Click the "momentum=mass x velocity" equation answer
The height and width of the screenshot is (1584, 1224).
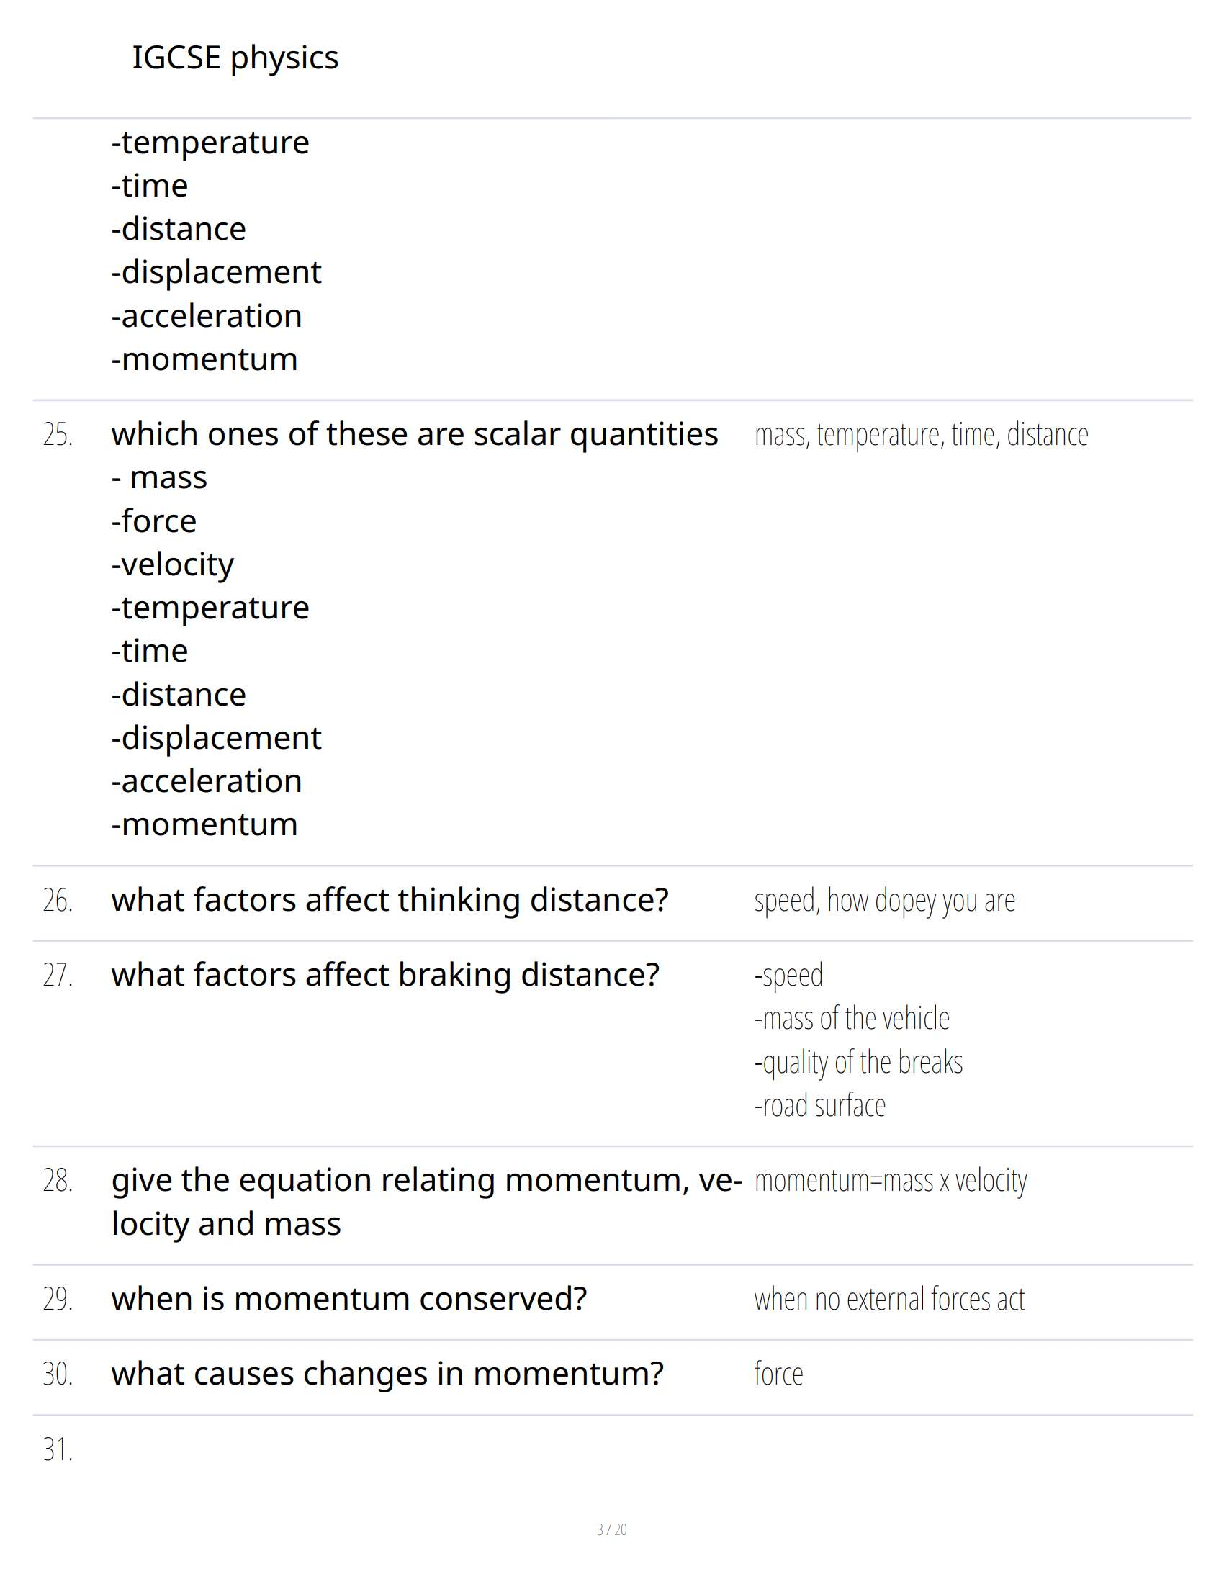(891, 1181)
